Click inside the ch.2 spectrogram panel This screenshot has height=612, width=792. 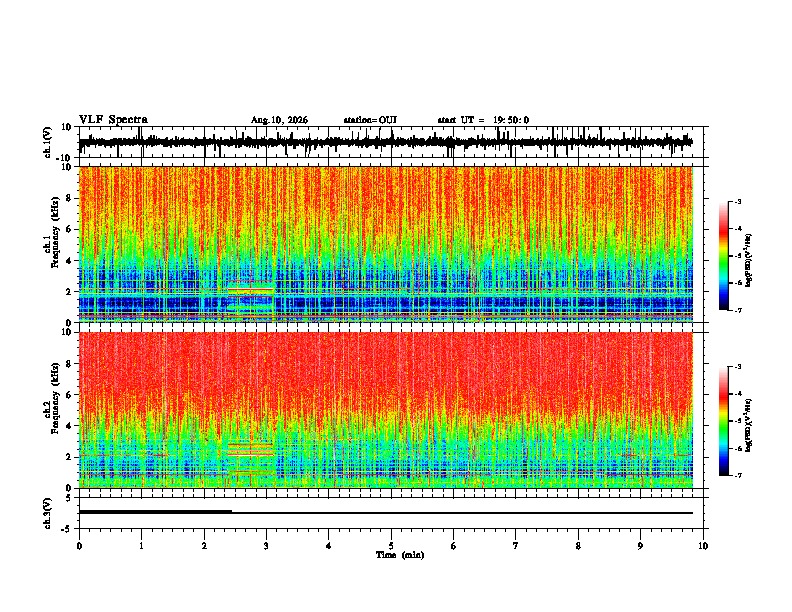pyautogui.click(x=385, y=410)
